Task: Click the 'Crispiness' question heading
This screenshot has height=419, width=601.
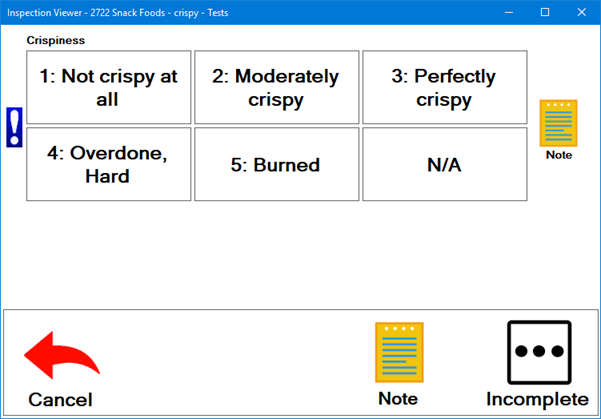Action: (x=56, y=41)
